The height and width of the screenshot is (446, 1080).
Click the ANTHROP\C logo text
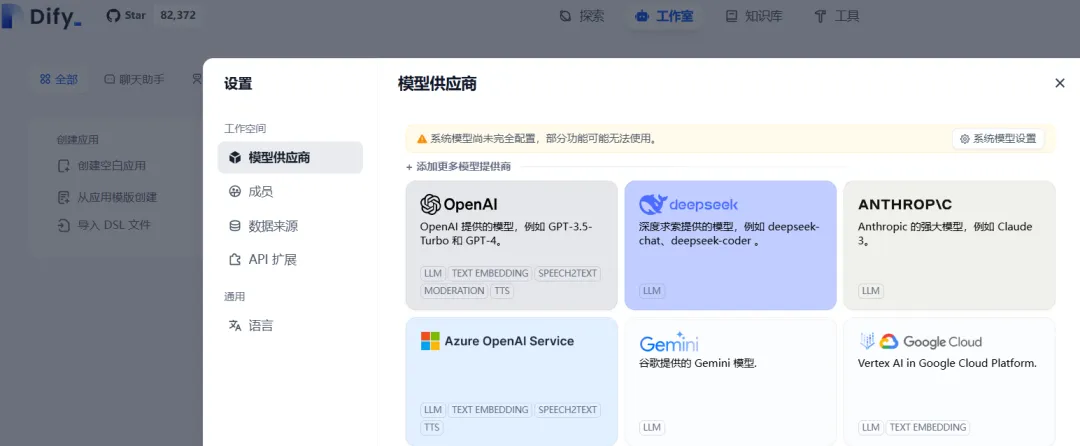(x=905, y=205)
